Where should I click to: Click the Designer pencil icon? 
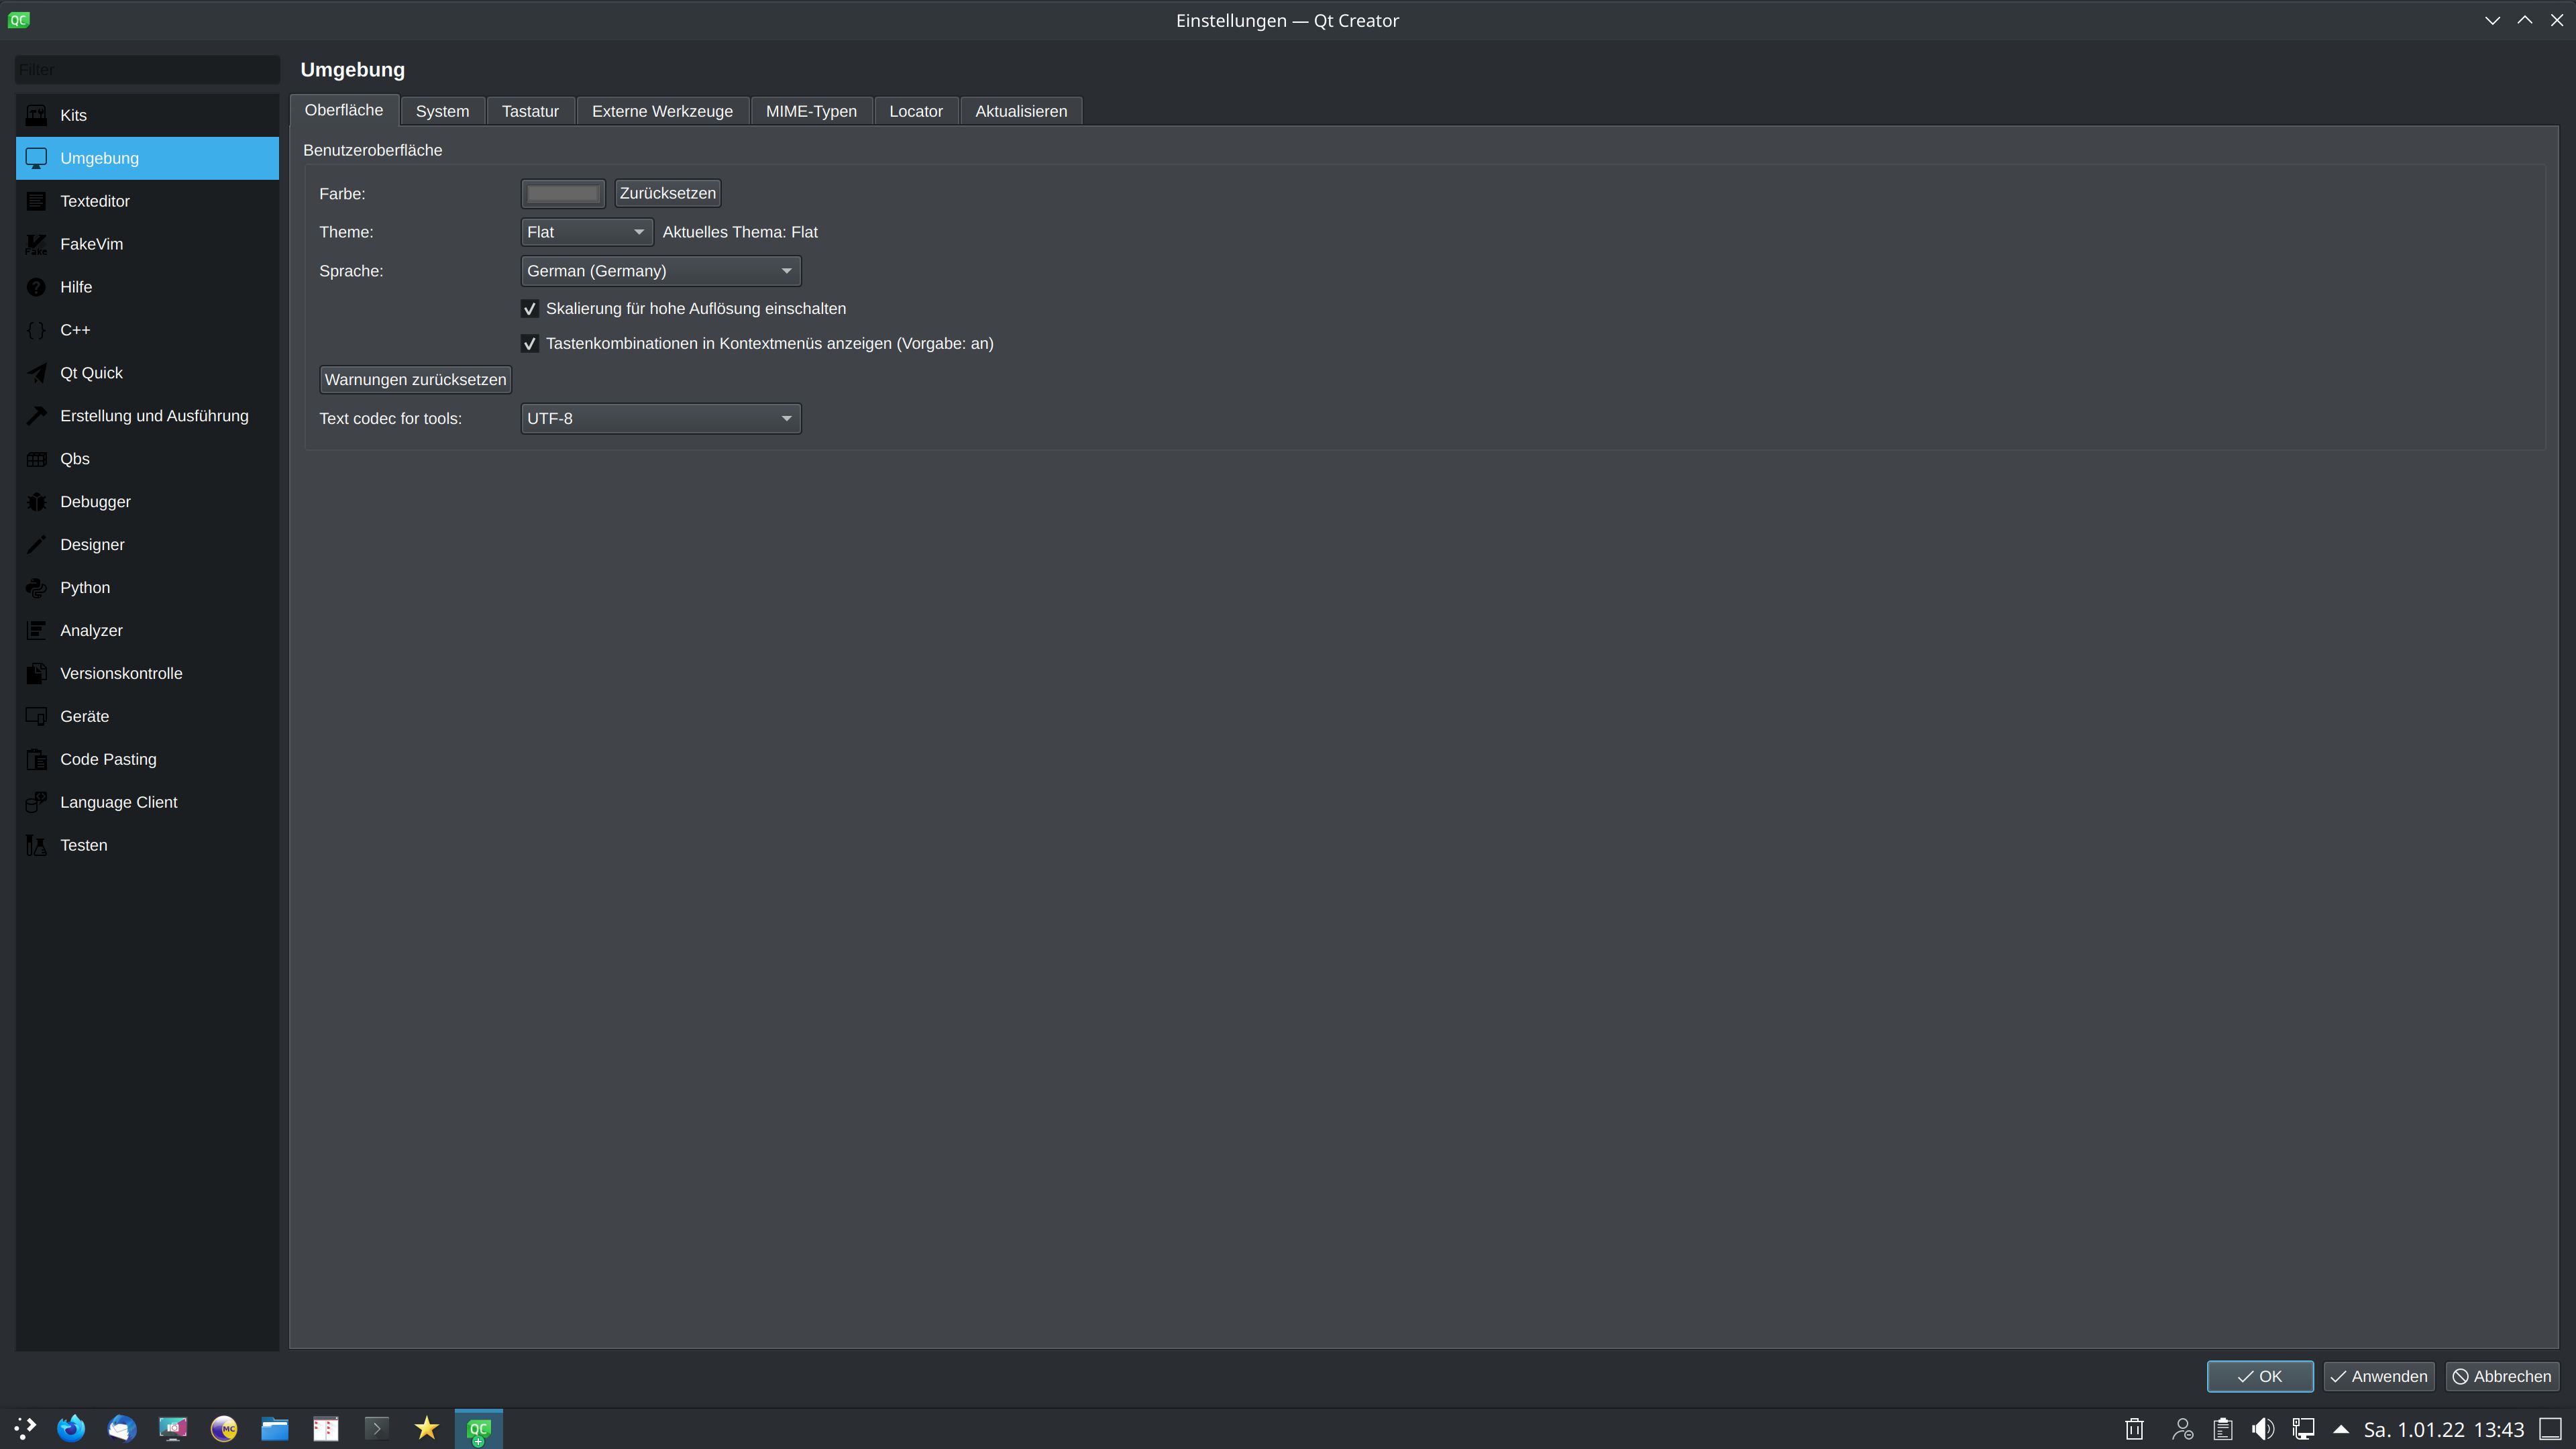[36, 545]
